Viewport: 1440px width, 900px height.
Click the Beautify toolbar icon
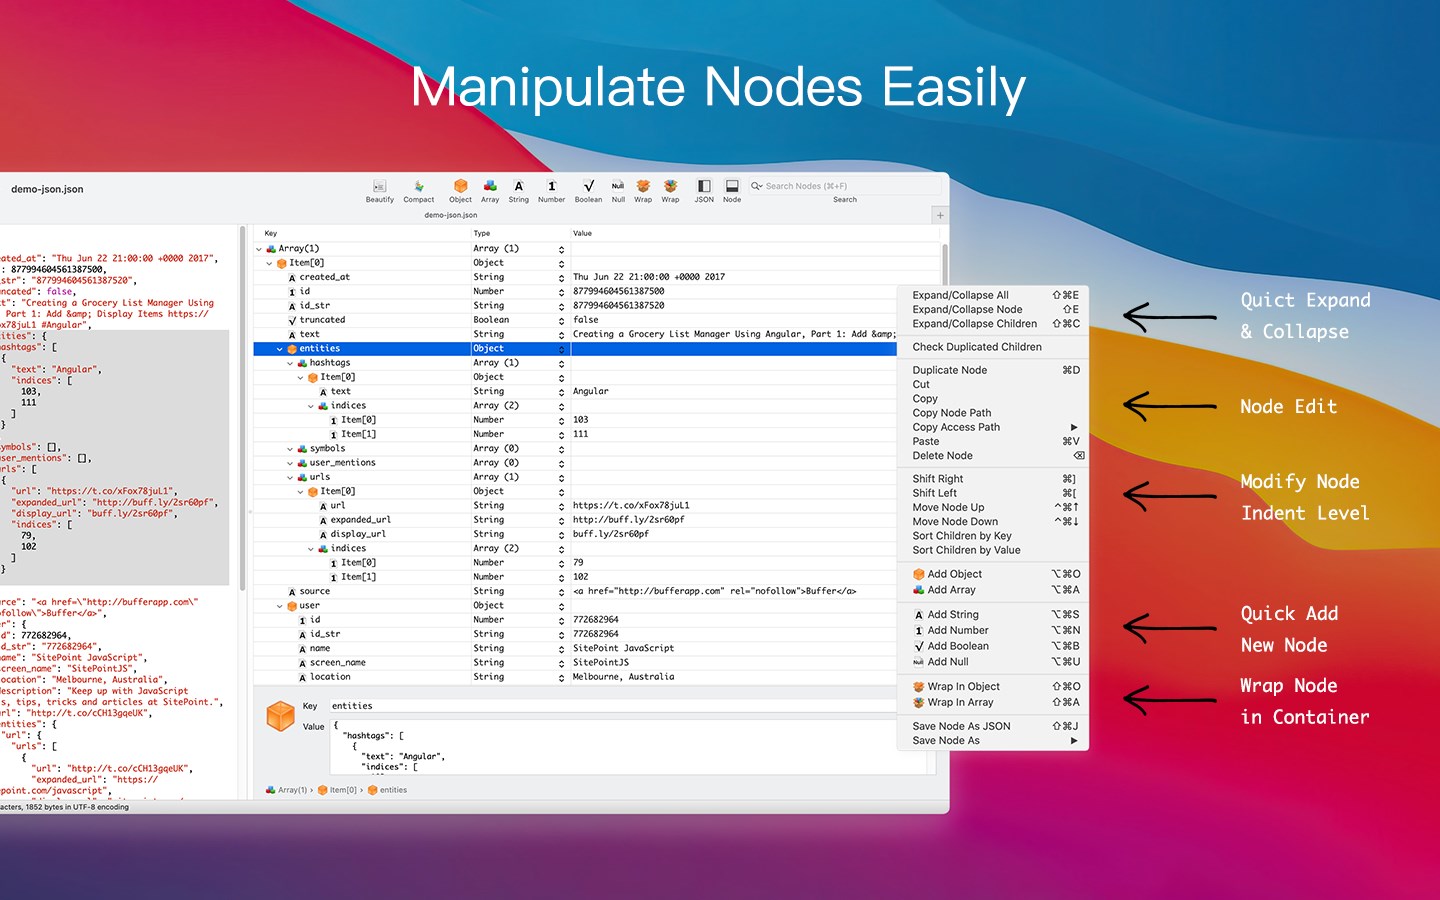(x=379, y=186)
